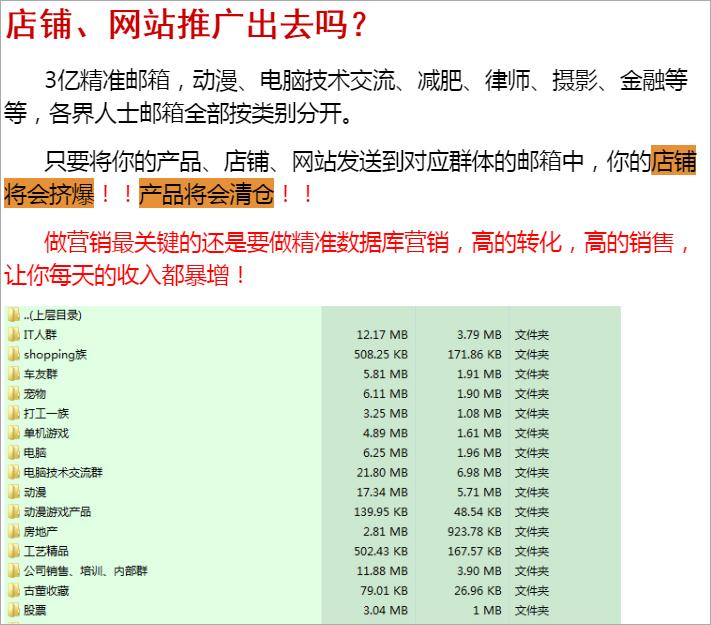711x625 pixels.
Task: Click the 3.25 MB size value
Action: click(x=385, y=414)
